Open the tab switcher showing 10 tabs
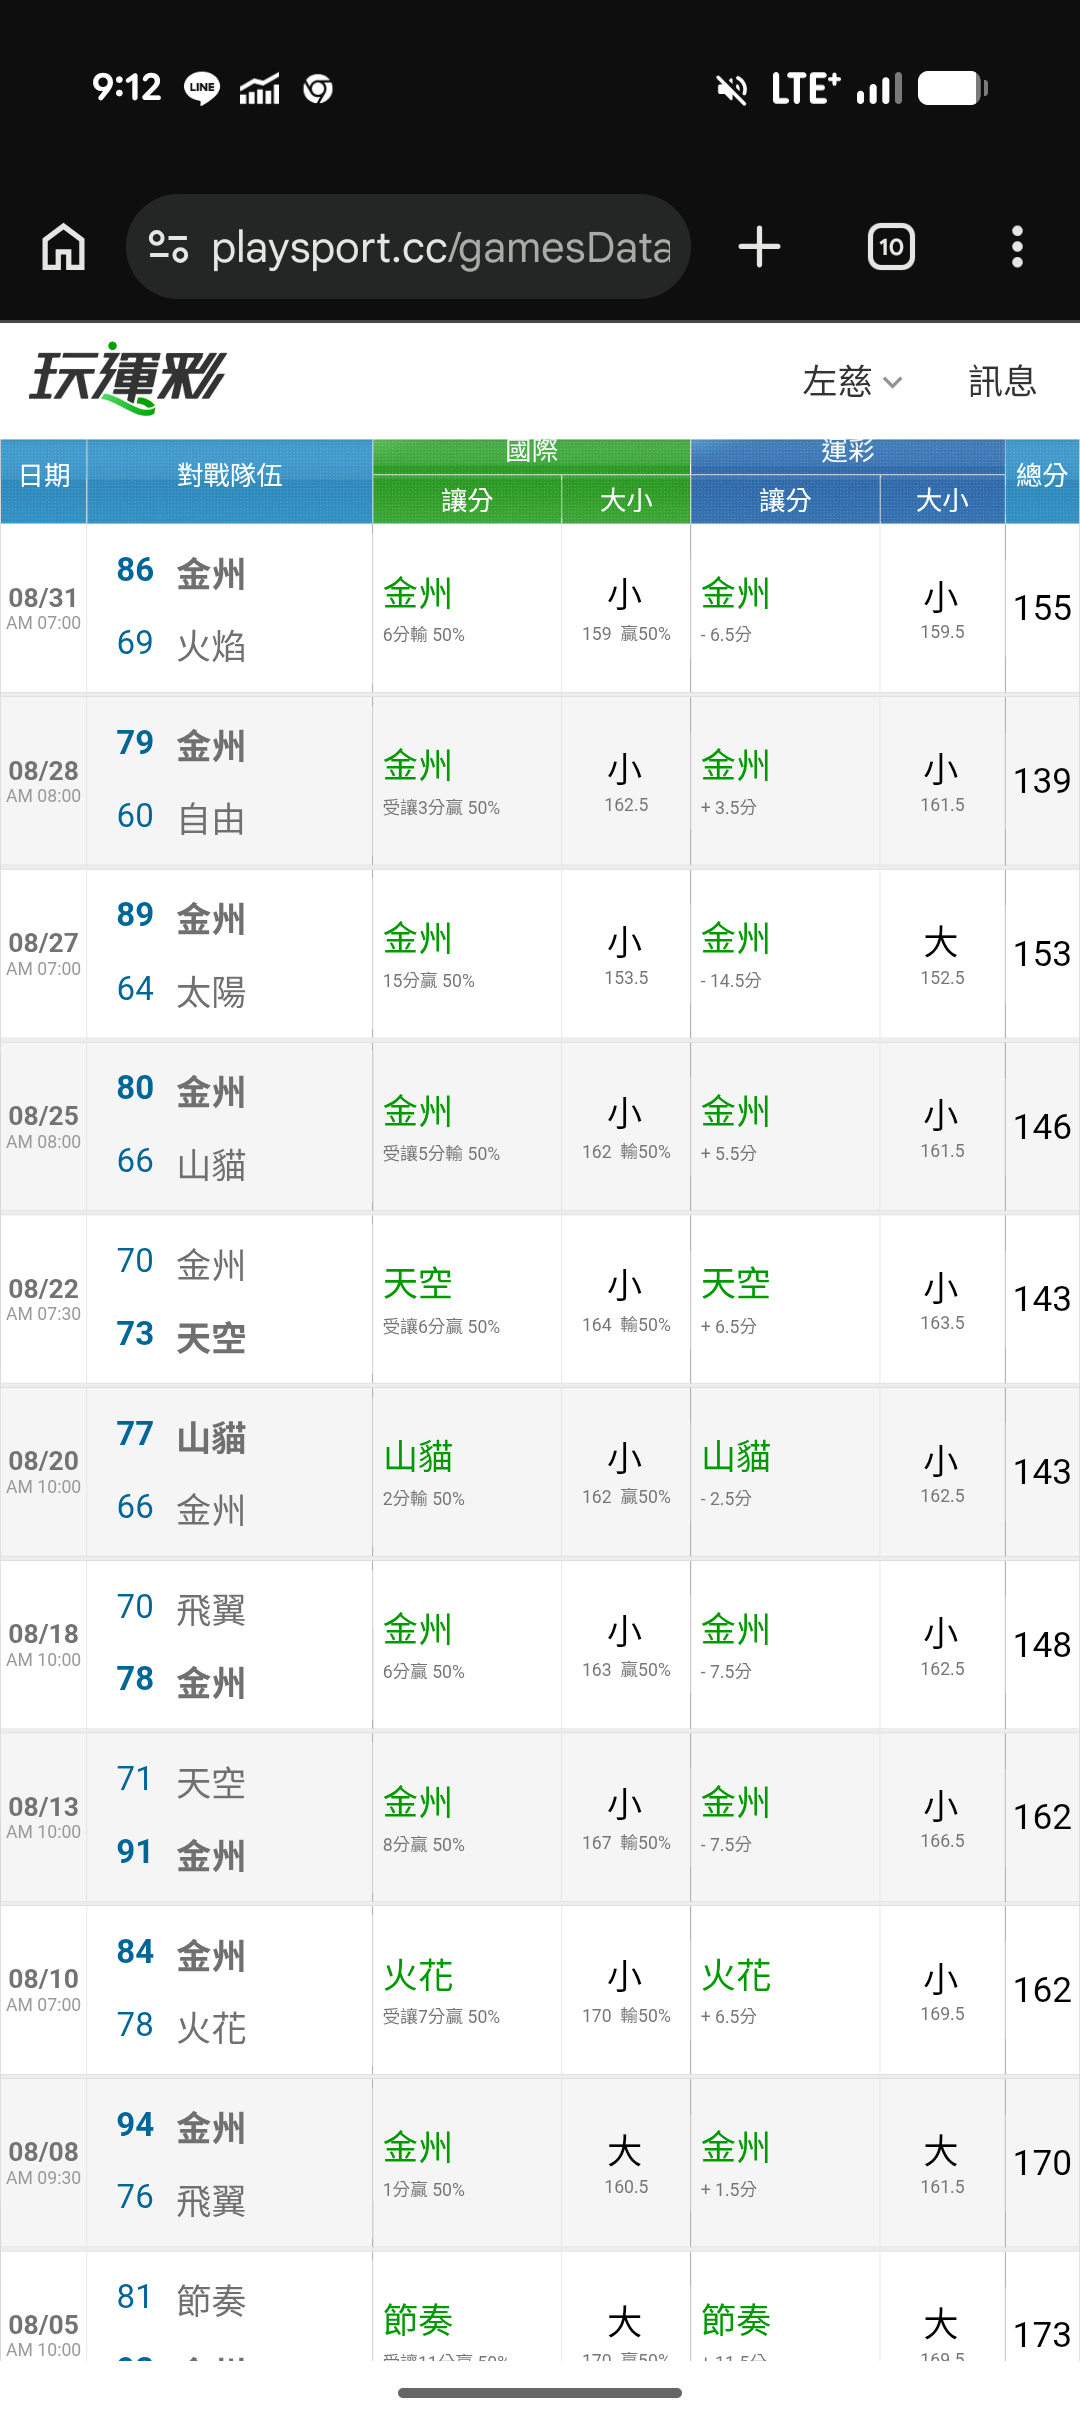The height and width of the screenshot is (2424, 1080). 891,247
